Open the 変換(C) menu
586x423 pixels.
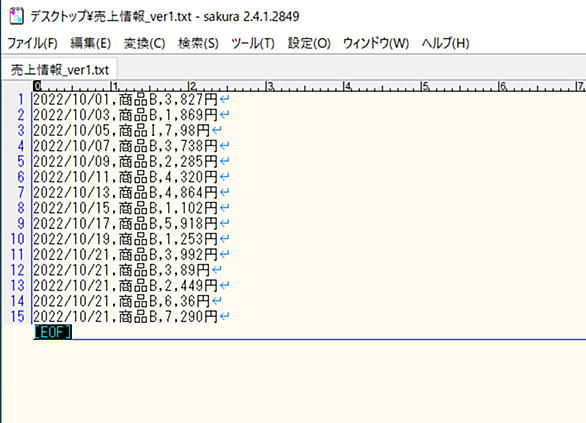tap(144, 43)
